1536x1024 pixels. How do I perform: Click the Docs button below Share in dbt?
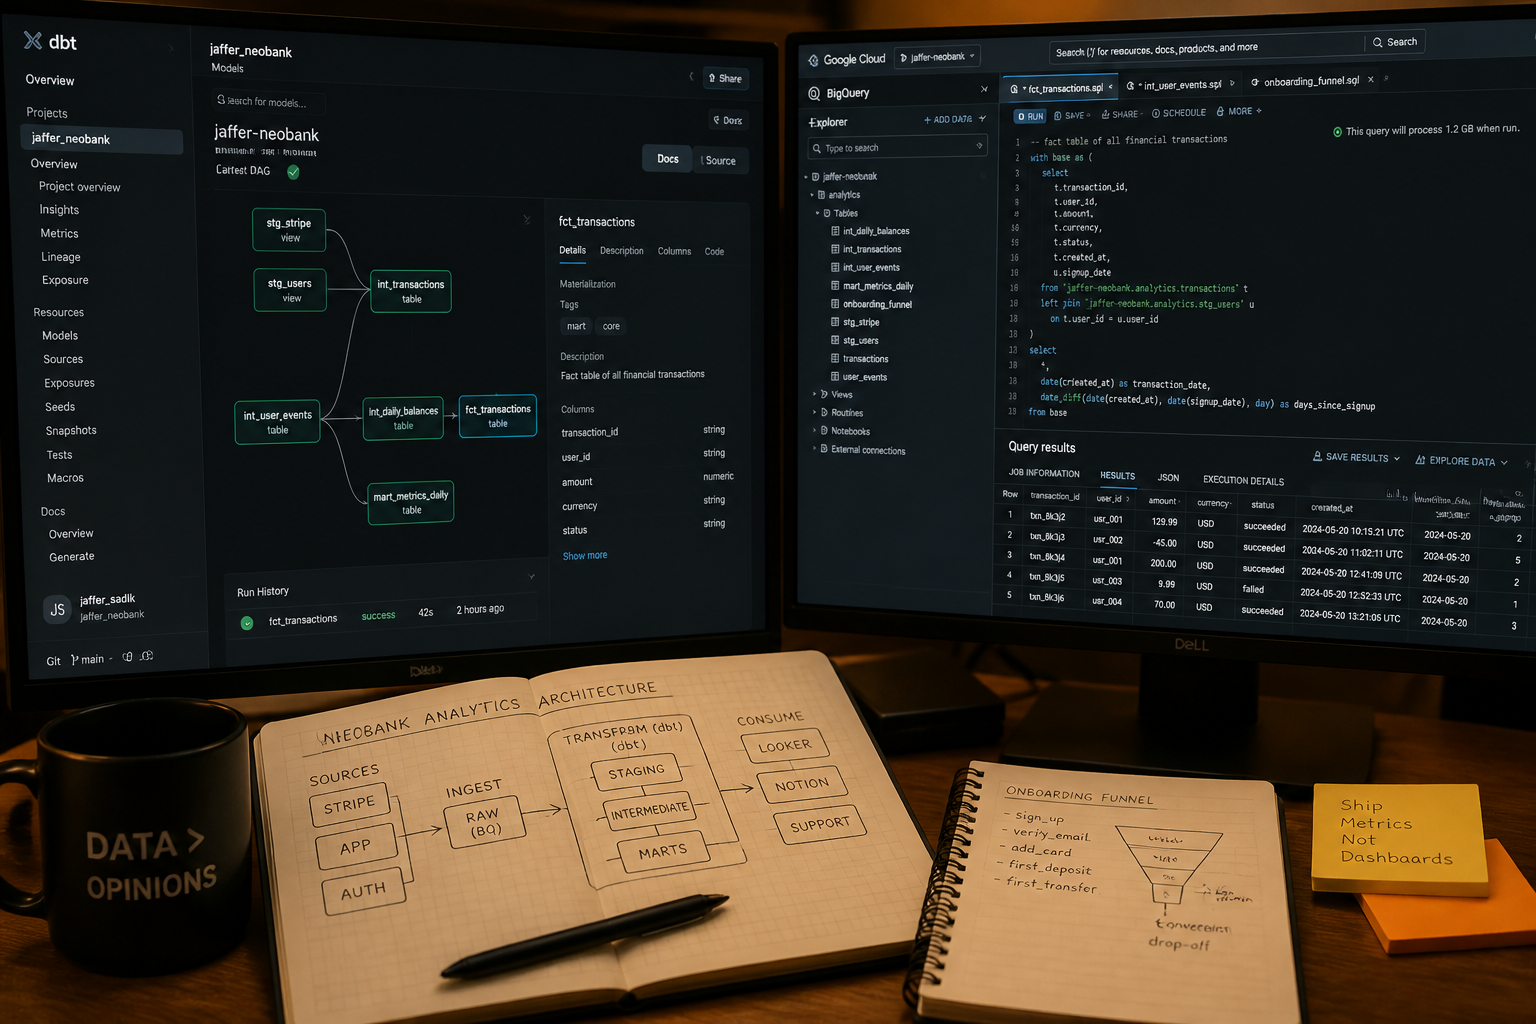(x=727, y=120)
